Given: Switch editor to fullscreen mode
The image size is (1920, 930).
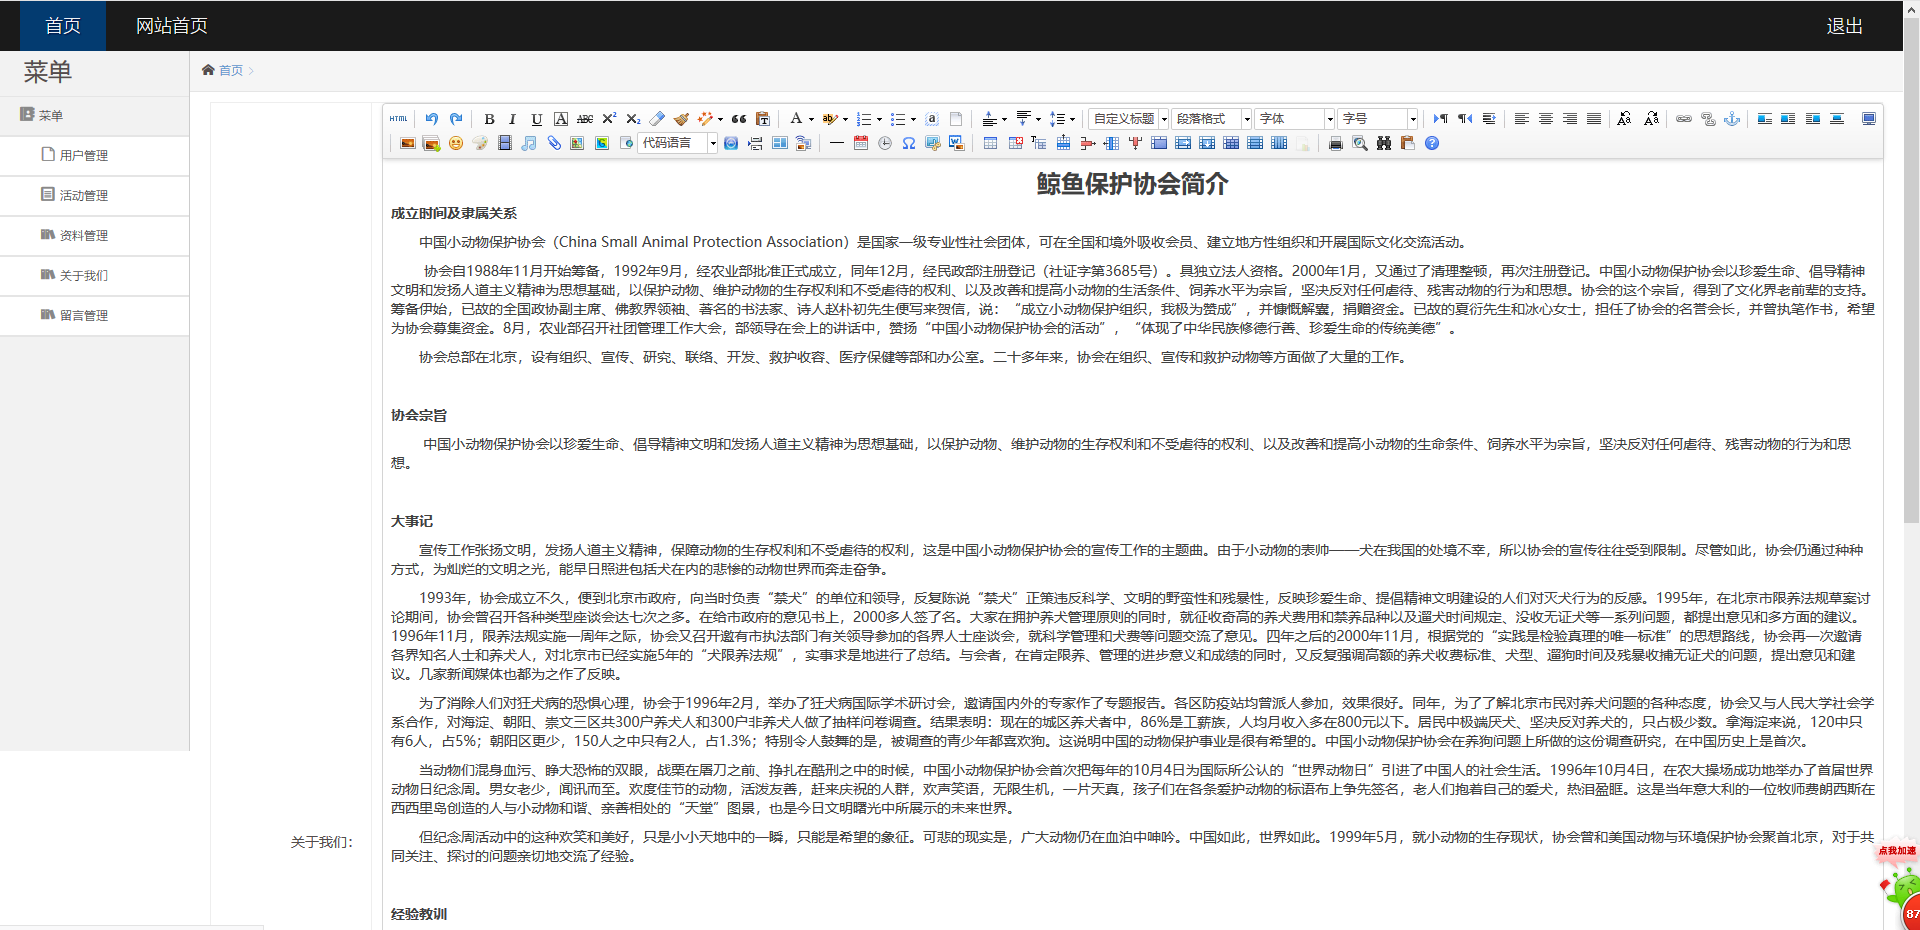Looking at the screenshot, I should click(1869, 119).
